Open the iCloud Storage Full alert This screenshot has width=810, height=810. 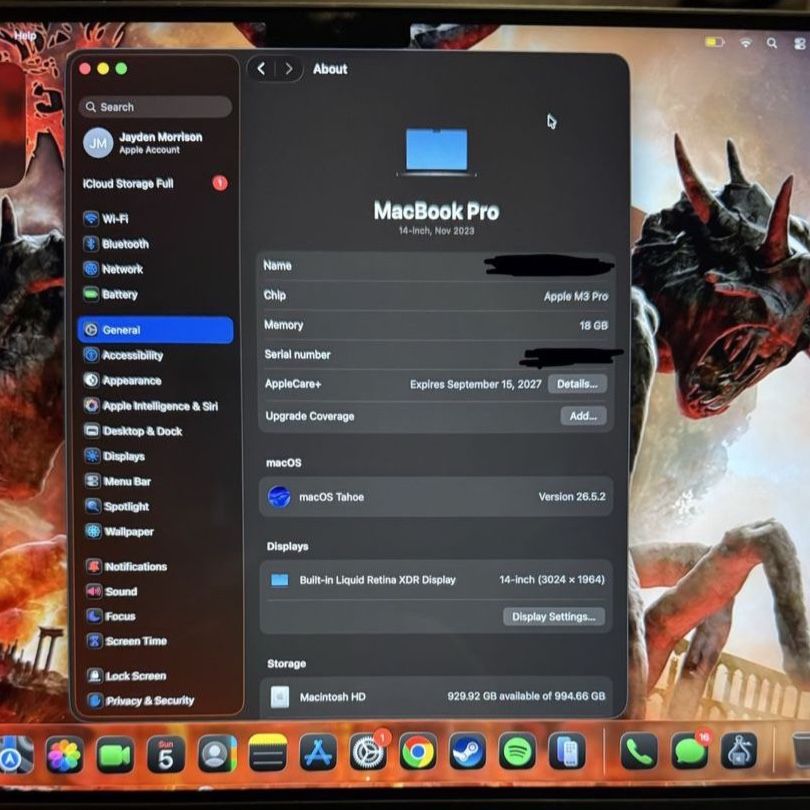[x=155, y=183]
